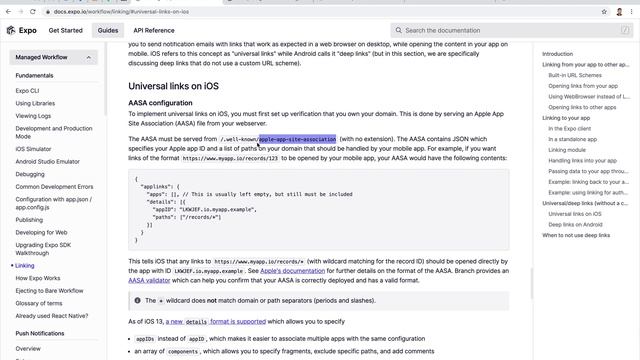Jump to Linking to your app section
This screenshot has height=360, width=640.
point(566,118)
